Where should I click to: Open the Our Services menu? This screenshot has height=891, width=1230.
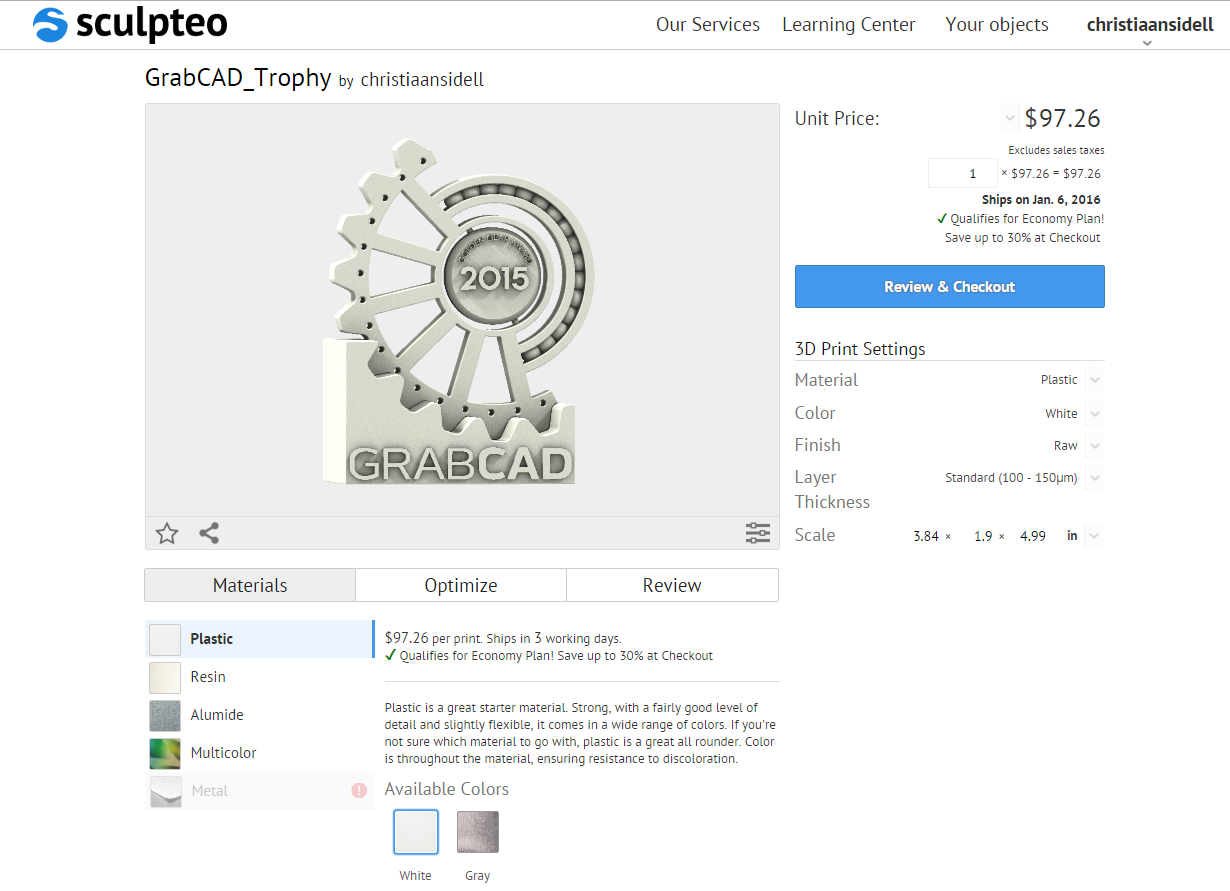(x=708, y=25)
